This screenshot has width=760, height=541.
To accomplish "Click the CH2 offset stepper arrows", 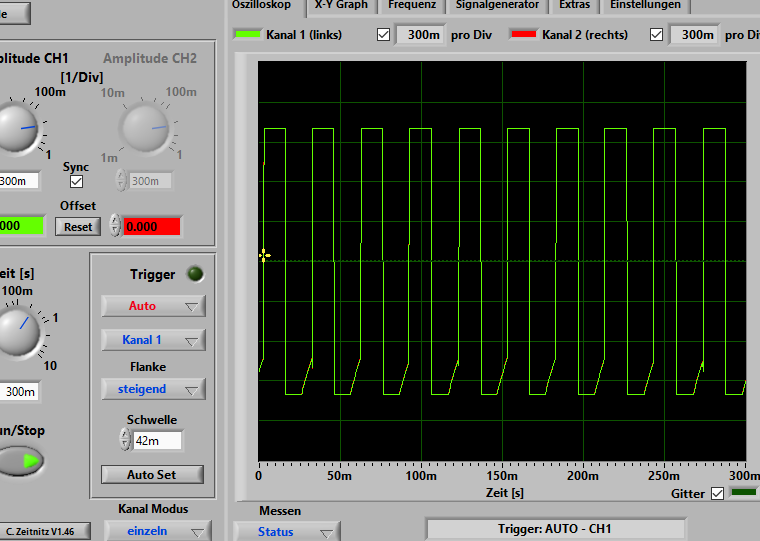I will pyautogui.click(x=115, y=226).
